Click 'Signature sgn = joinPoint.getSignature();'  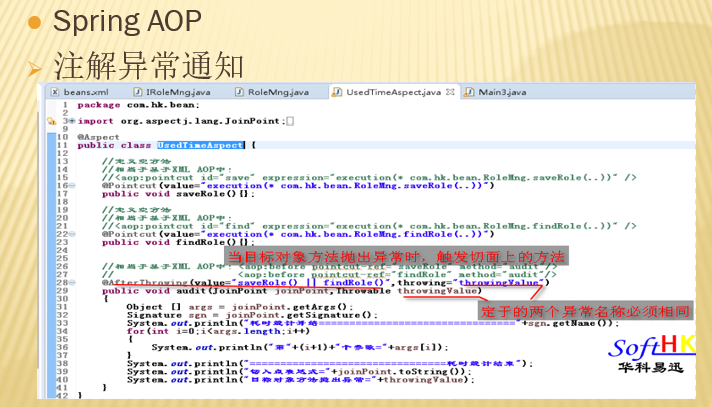tap(252, 315)
